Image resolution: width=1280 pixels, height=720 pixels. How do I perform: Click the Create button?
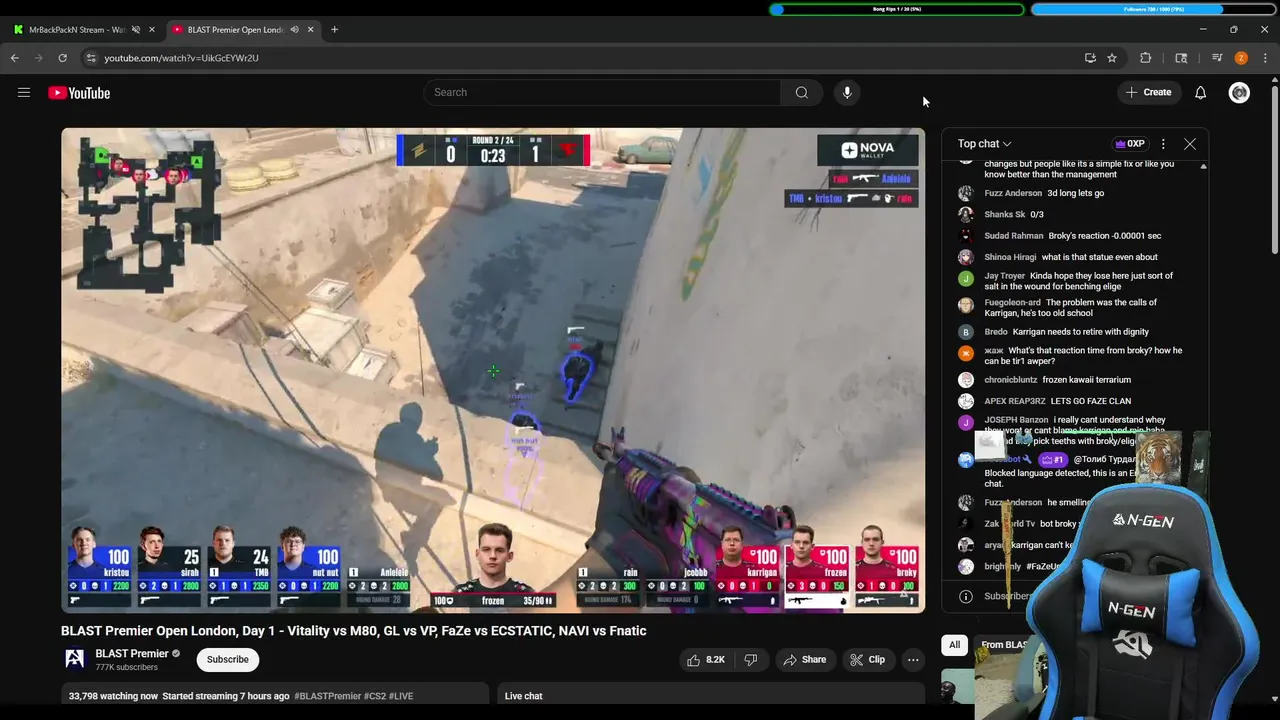click(x=1148, y=92)
